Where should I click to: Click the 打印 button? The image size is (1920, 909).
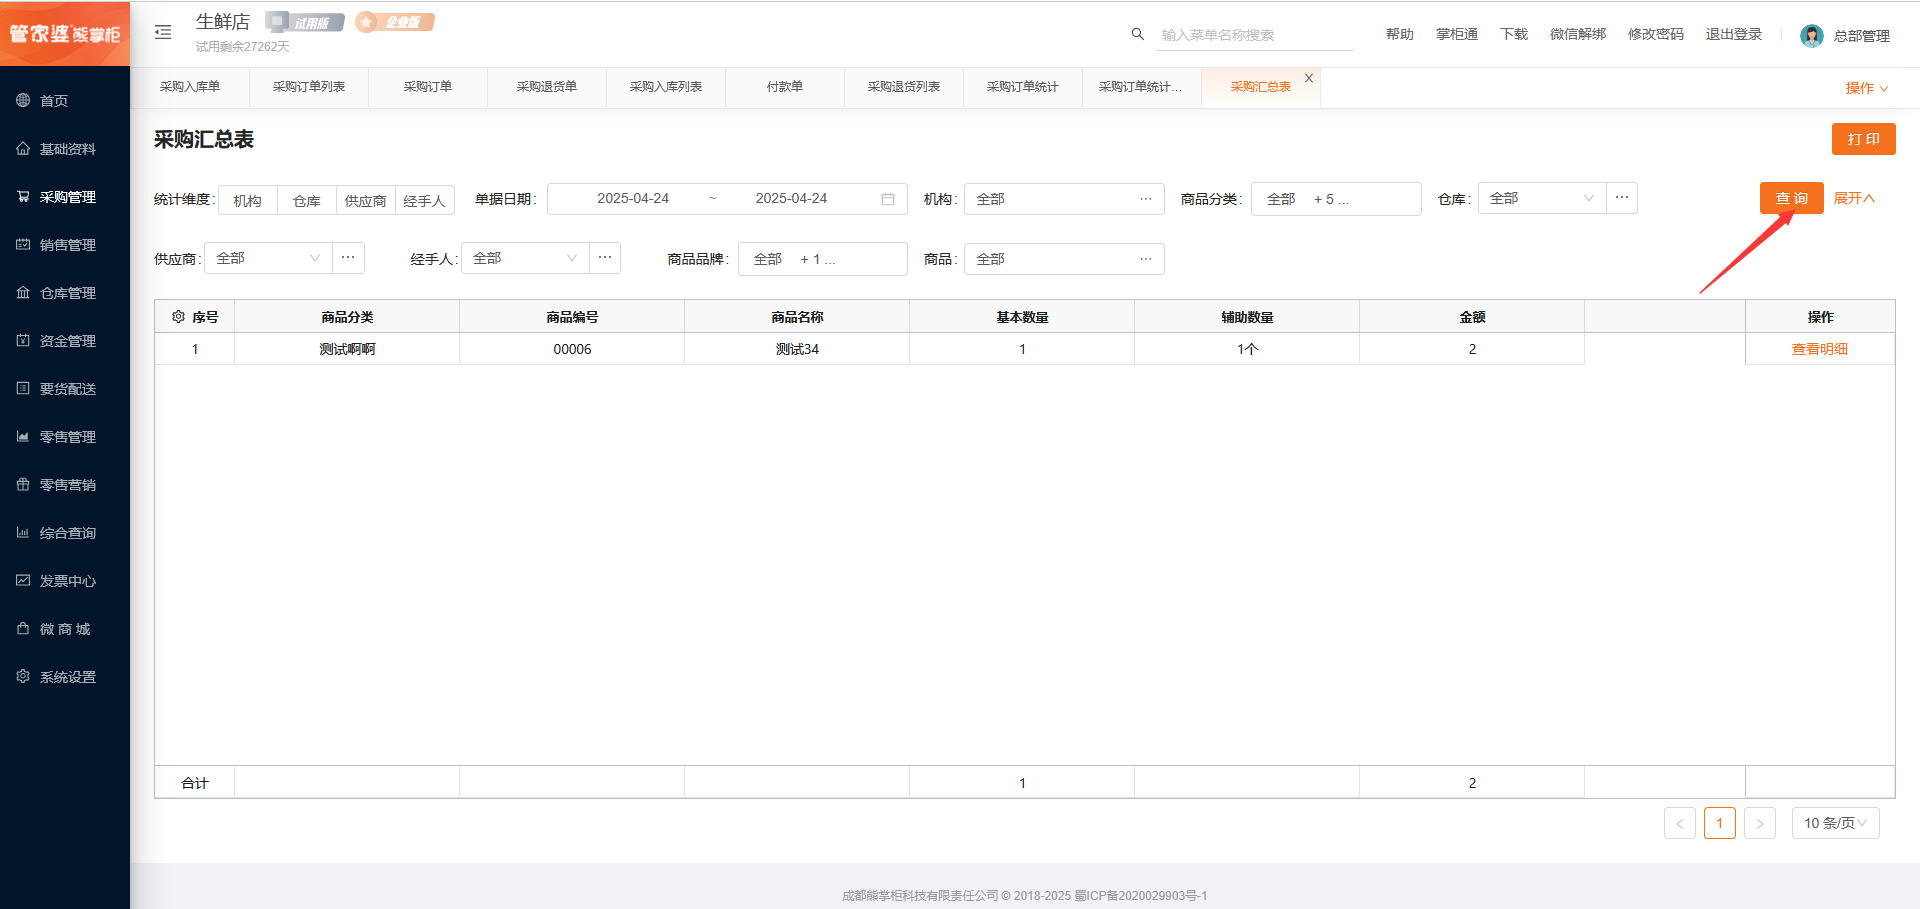1864,139
